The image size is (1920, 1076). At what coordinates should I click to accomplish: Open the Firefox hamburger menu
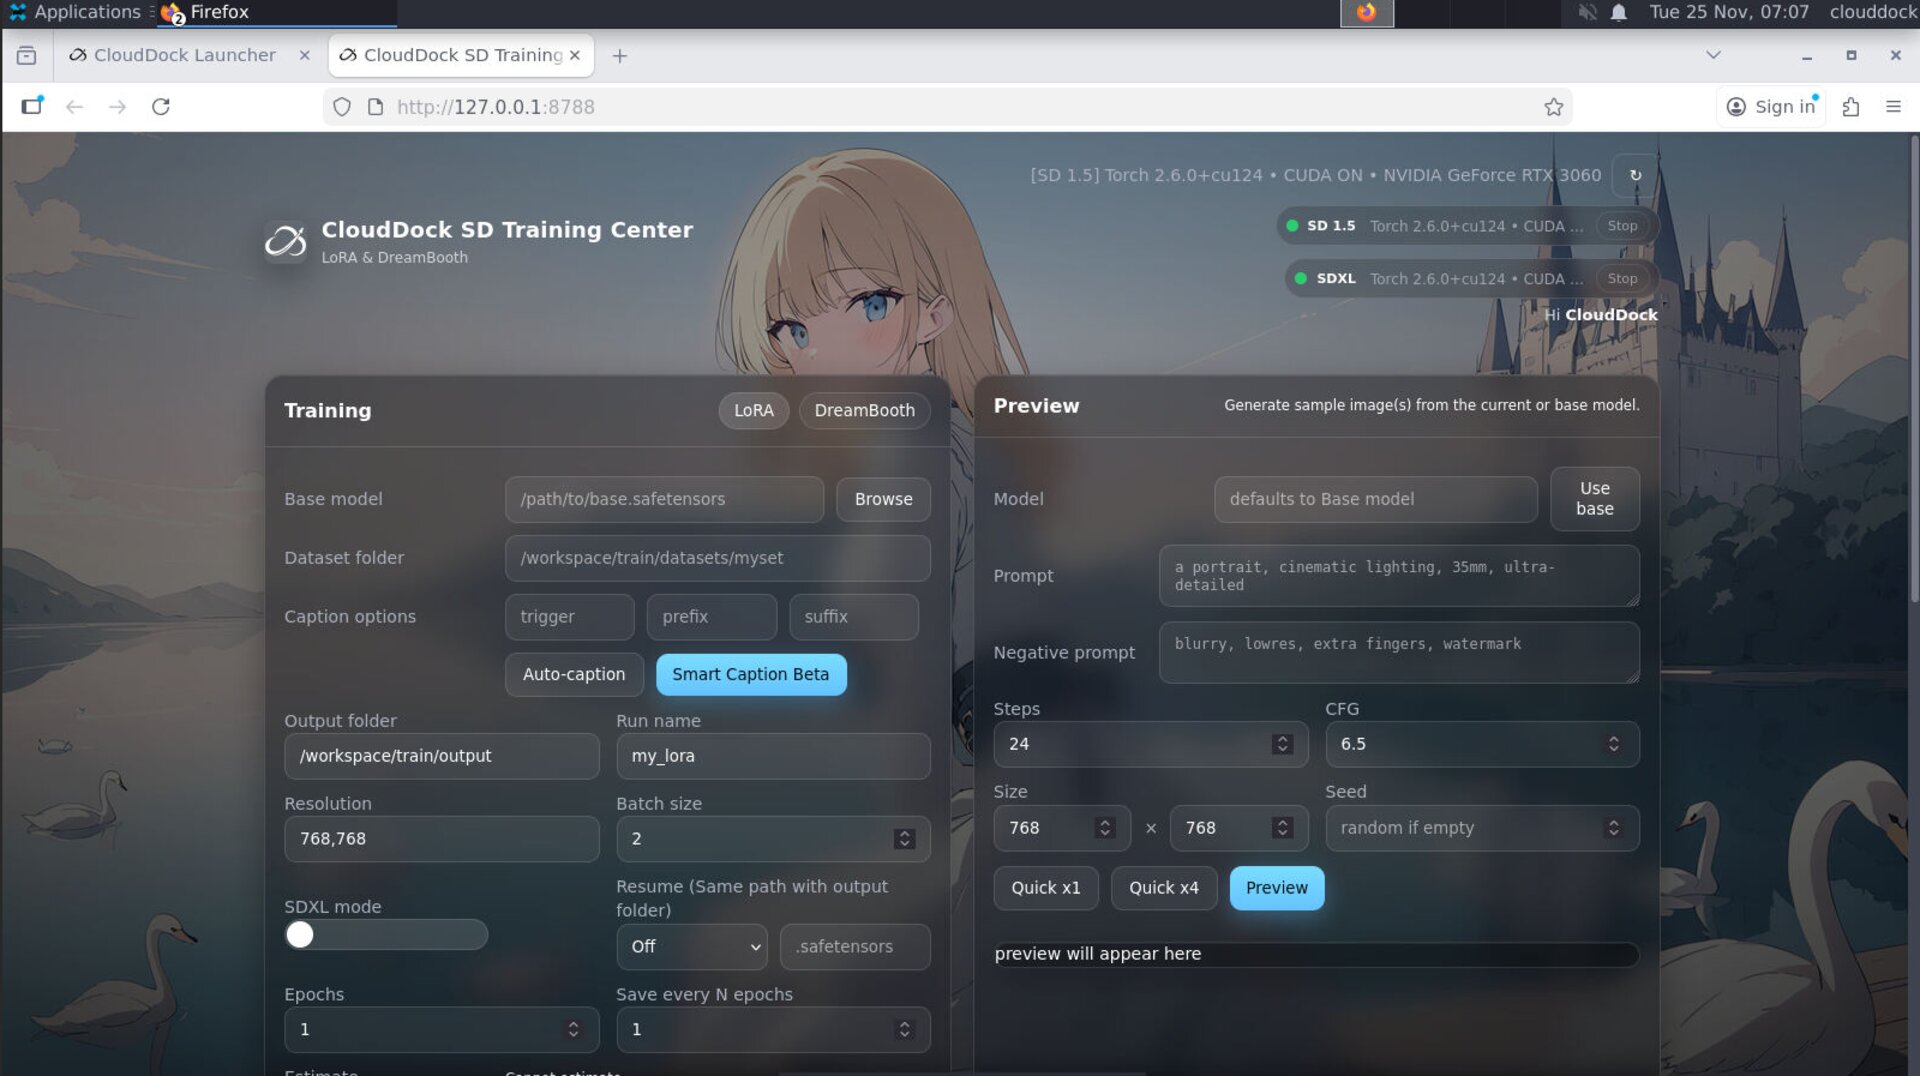coord(1895,107)
